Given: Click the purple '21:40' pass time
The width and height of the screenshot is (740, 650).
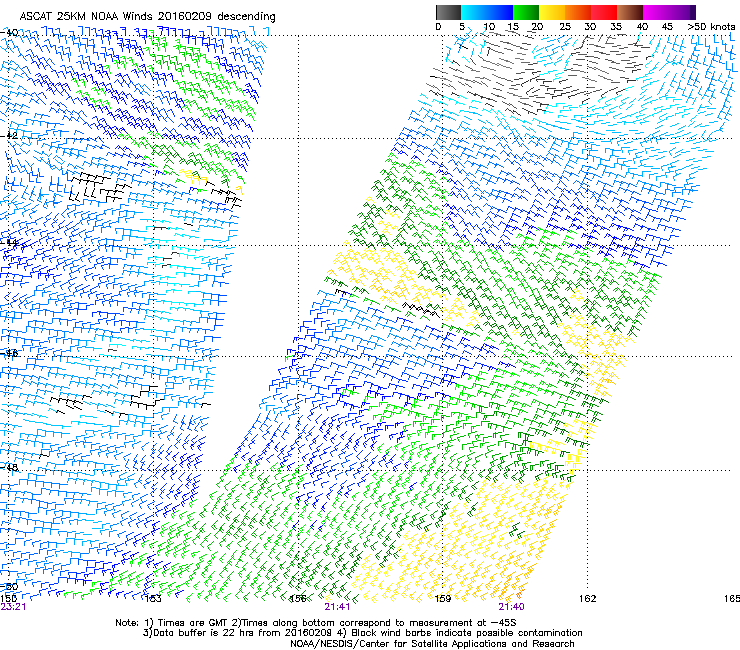Looking at the screenshot, I should click(511, 607).
